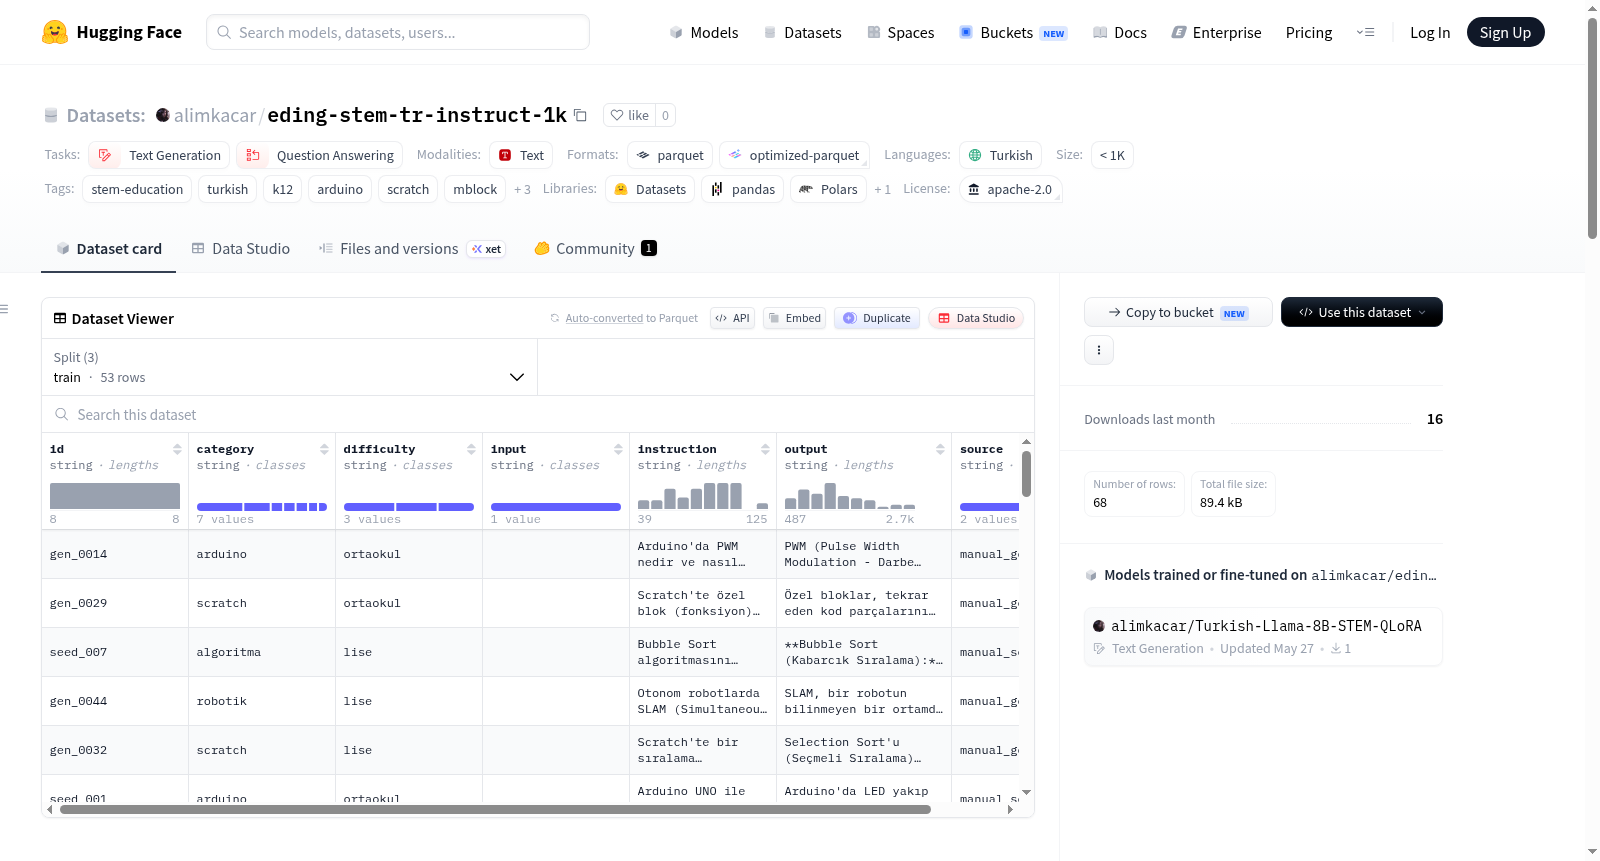The width and height of the screenshot is (1600, 861).
Task: Click the table vertical scrollbar thumb
Action: pyautogui.click(x=1026, y=473)
